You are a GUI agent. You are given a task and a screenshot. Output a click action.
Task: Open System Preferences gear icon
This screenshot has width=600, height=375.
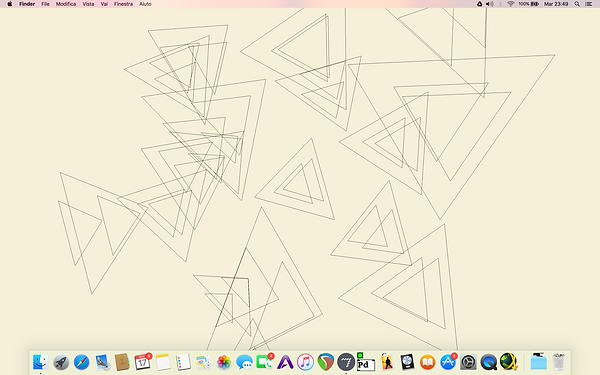468,362
